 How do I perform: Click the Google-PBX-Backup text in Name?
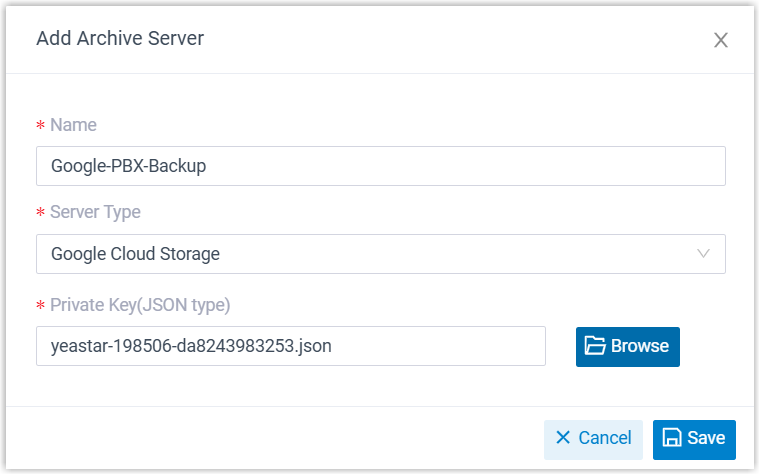tap(128, 166)
